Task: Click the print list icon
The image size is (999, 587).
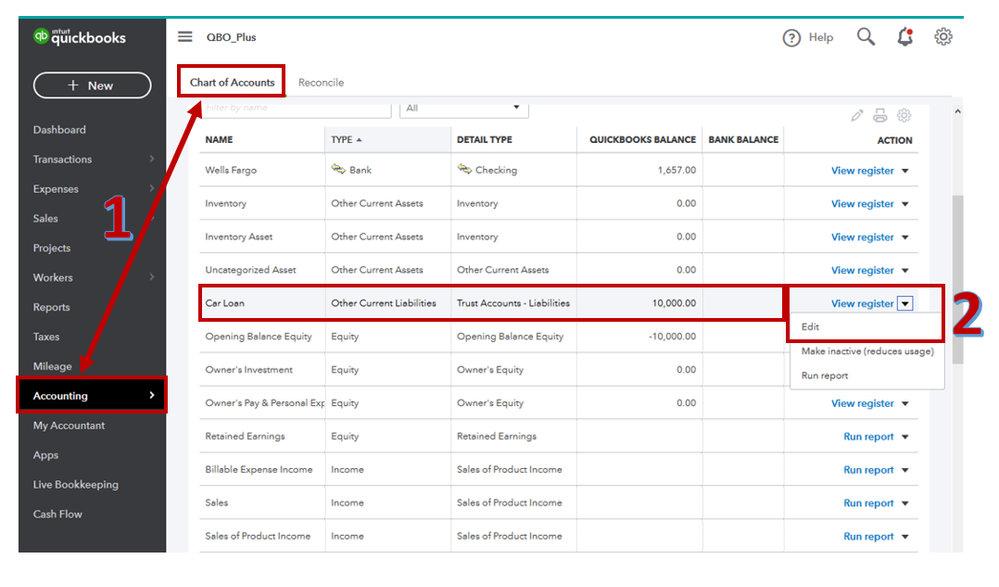Action: [x=880, y=115]
